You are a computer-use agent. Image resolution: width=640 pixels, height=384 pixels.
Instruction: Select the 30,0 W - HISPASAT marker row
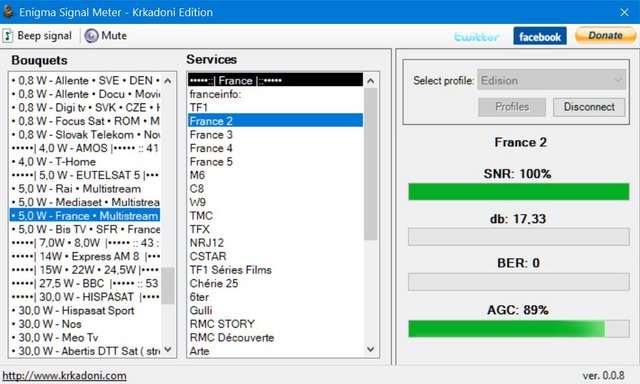tap(85, 297)
